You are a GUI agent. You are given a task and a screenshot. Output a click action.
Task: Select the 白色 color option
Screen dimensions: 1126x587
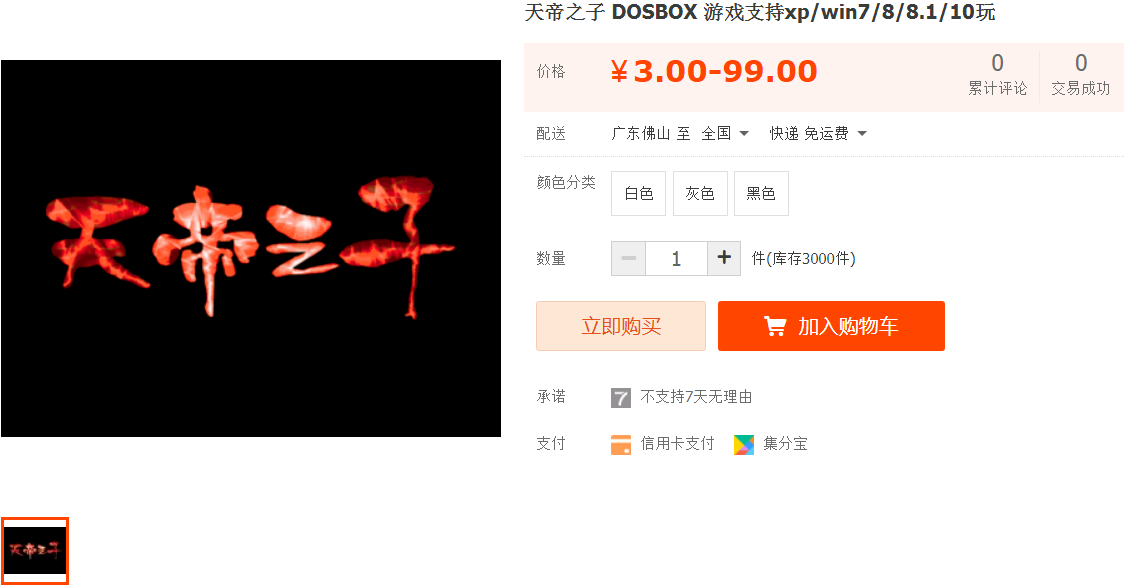point(638,193)
